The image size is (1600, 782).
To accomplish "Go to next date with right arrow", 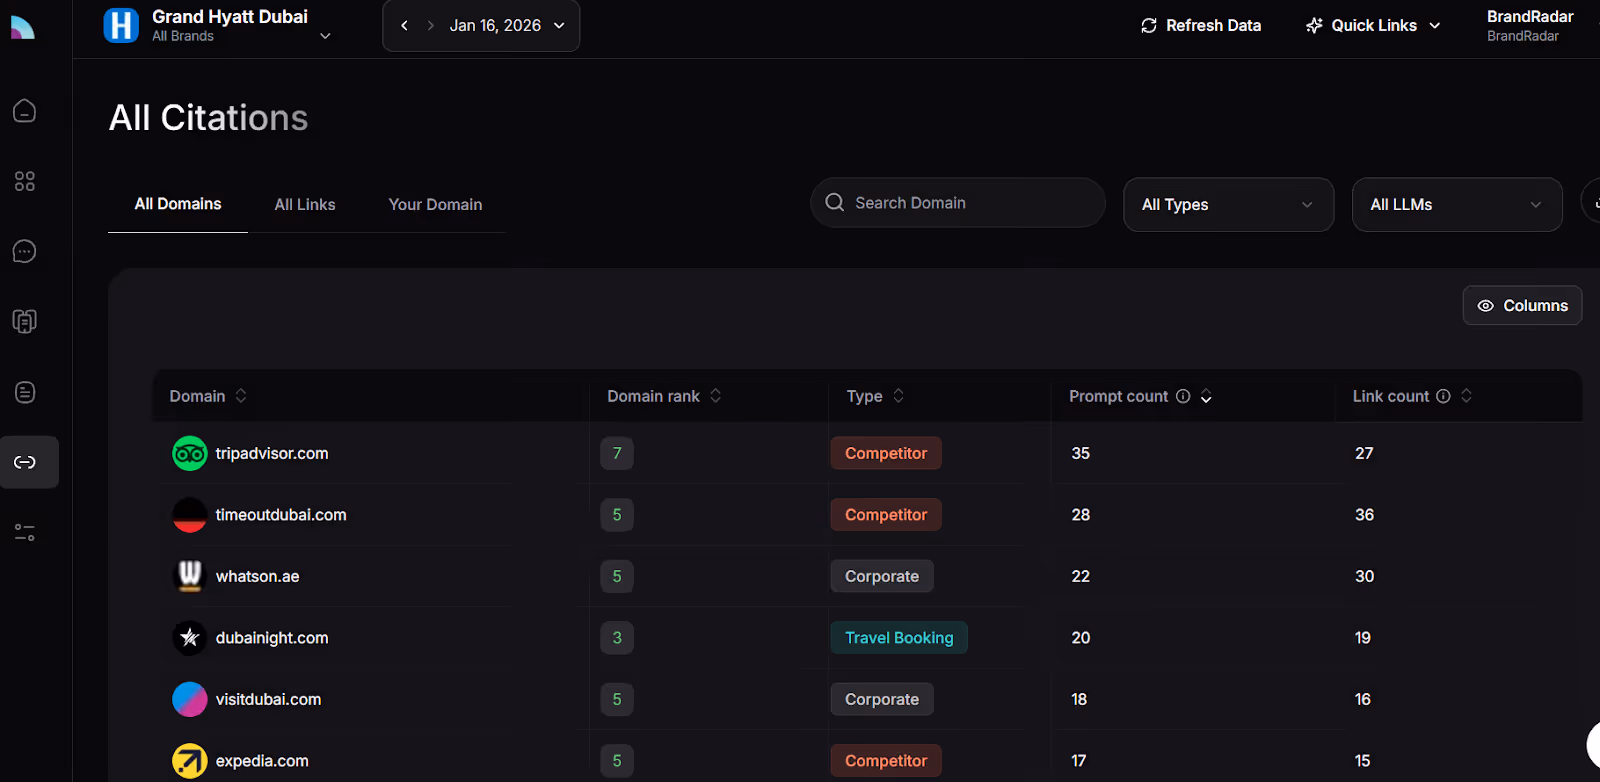I will (430, 26).
